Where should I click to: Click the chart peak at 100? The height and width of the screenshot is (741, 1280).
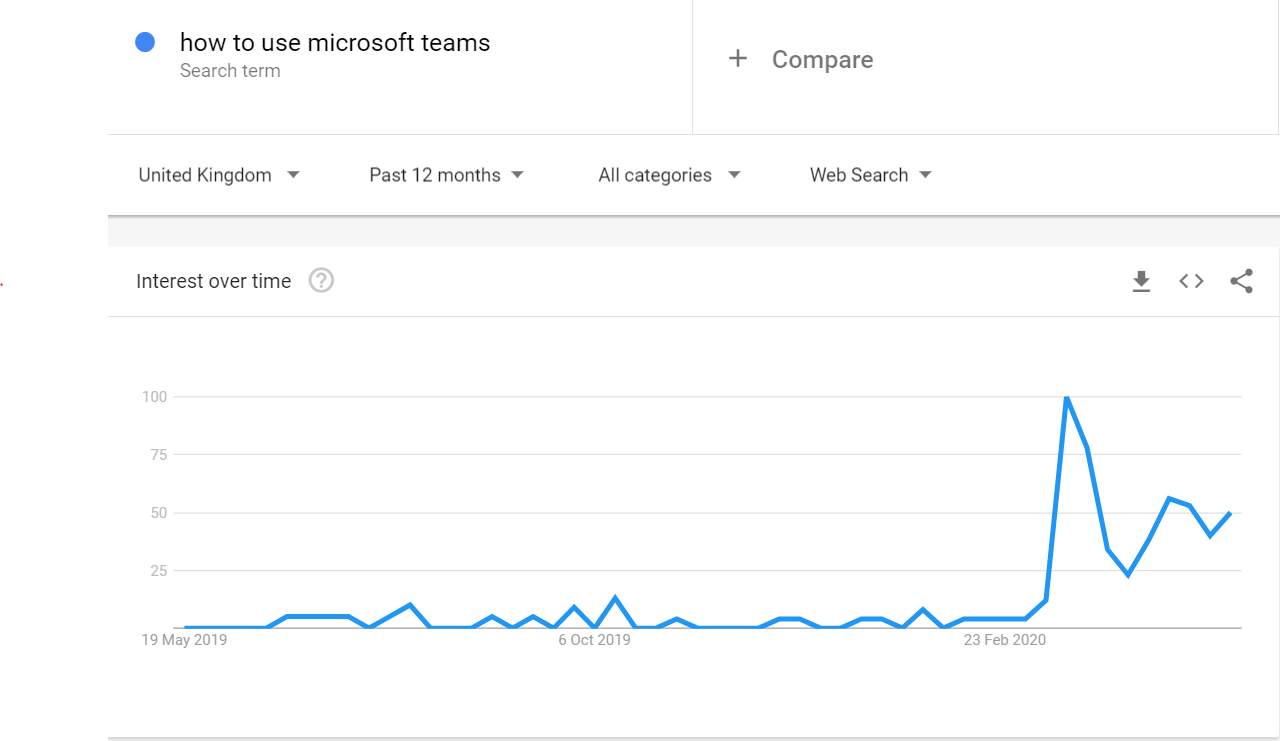tap(1067, 398)
